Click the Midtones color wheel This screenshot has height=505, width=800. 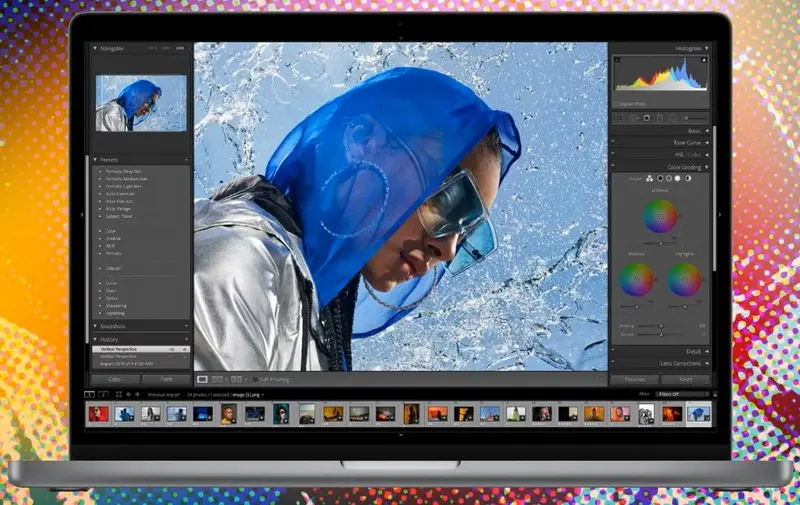tap(660, 215)
